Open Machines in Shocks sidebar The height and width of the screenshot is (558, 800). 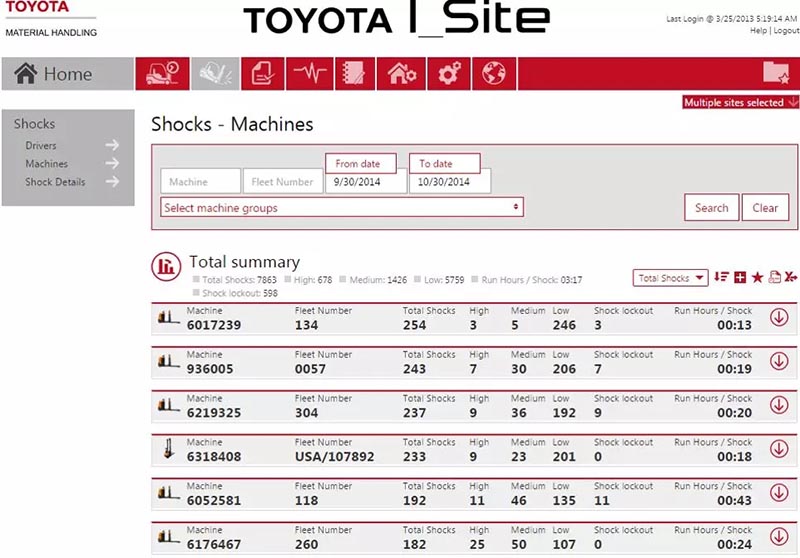click(x=46, y=164)
